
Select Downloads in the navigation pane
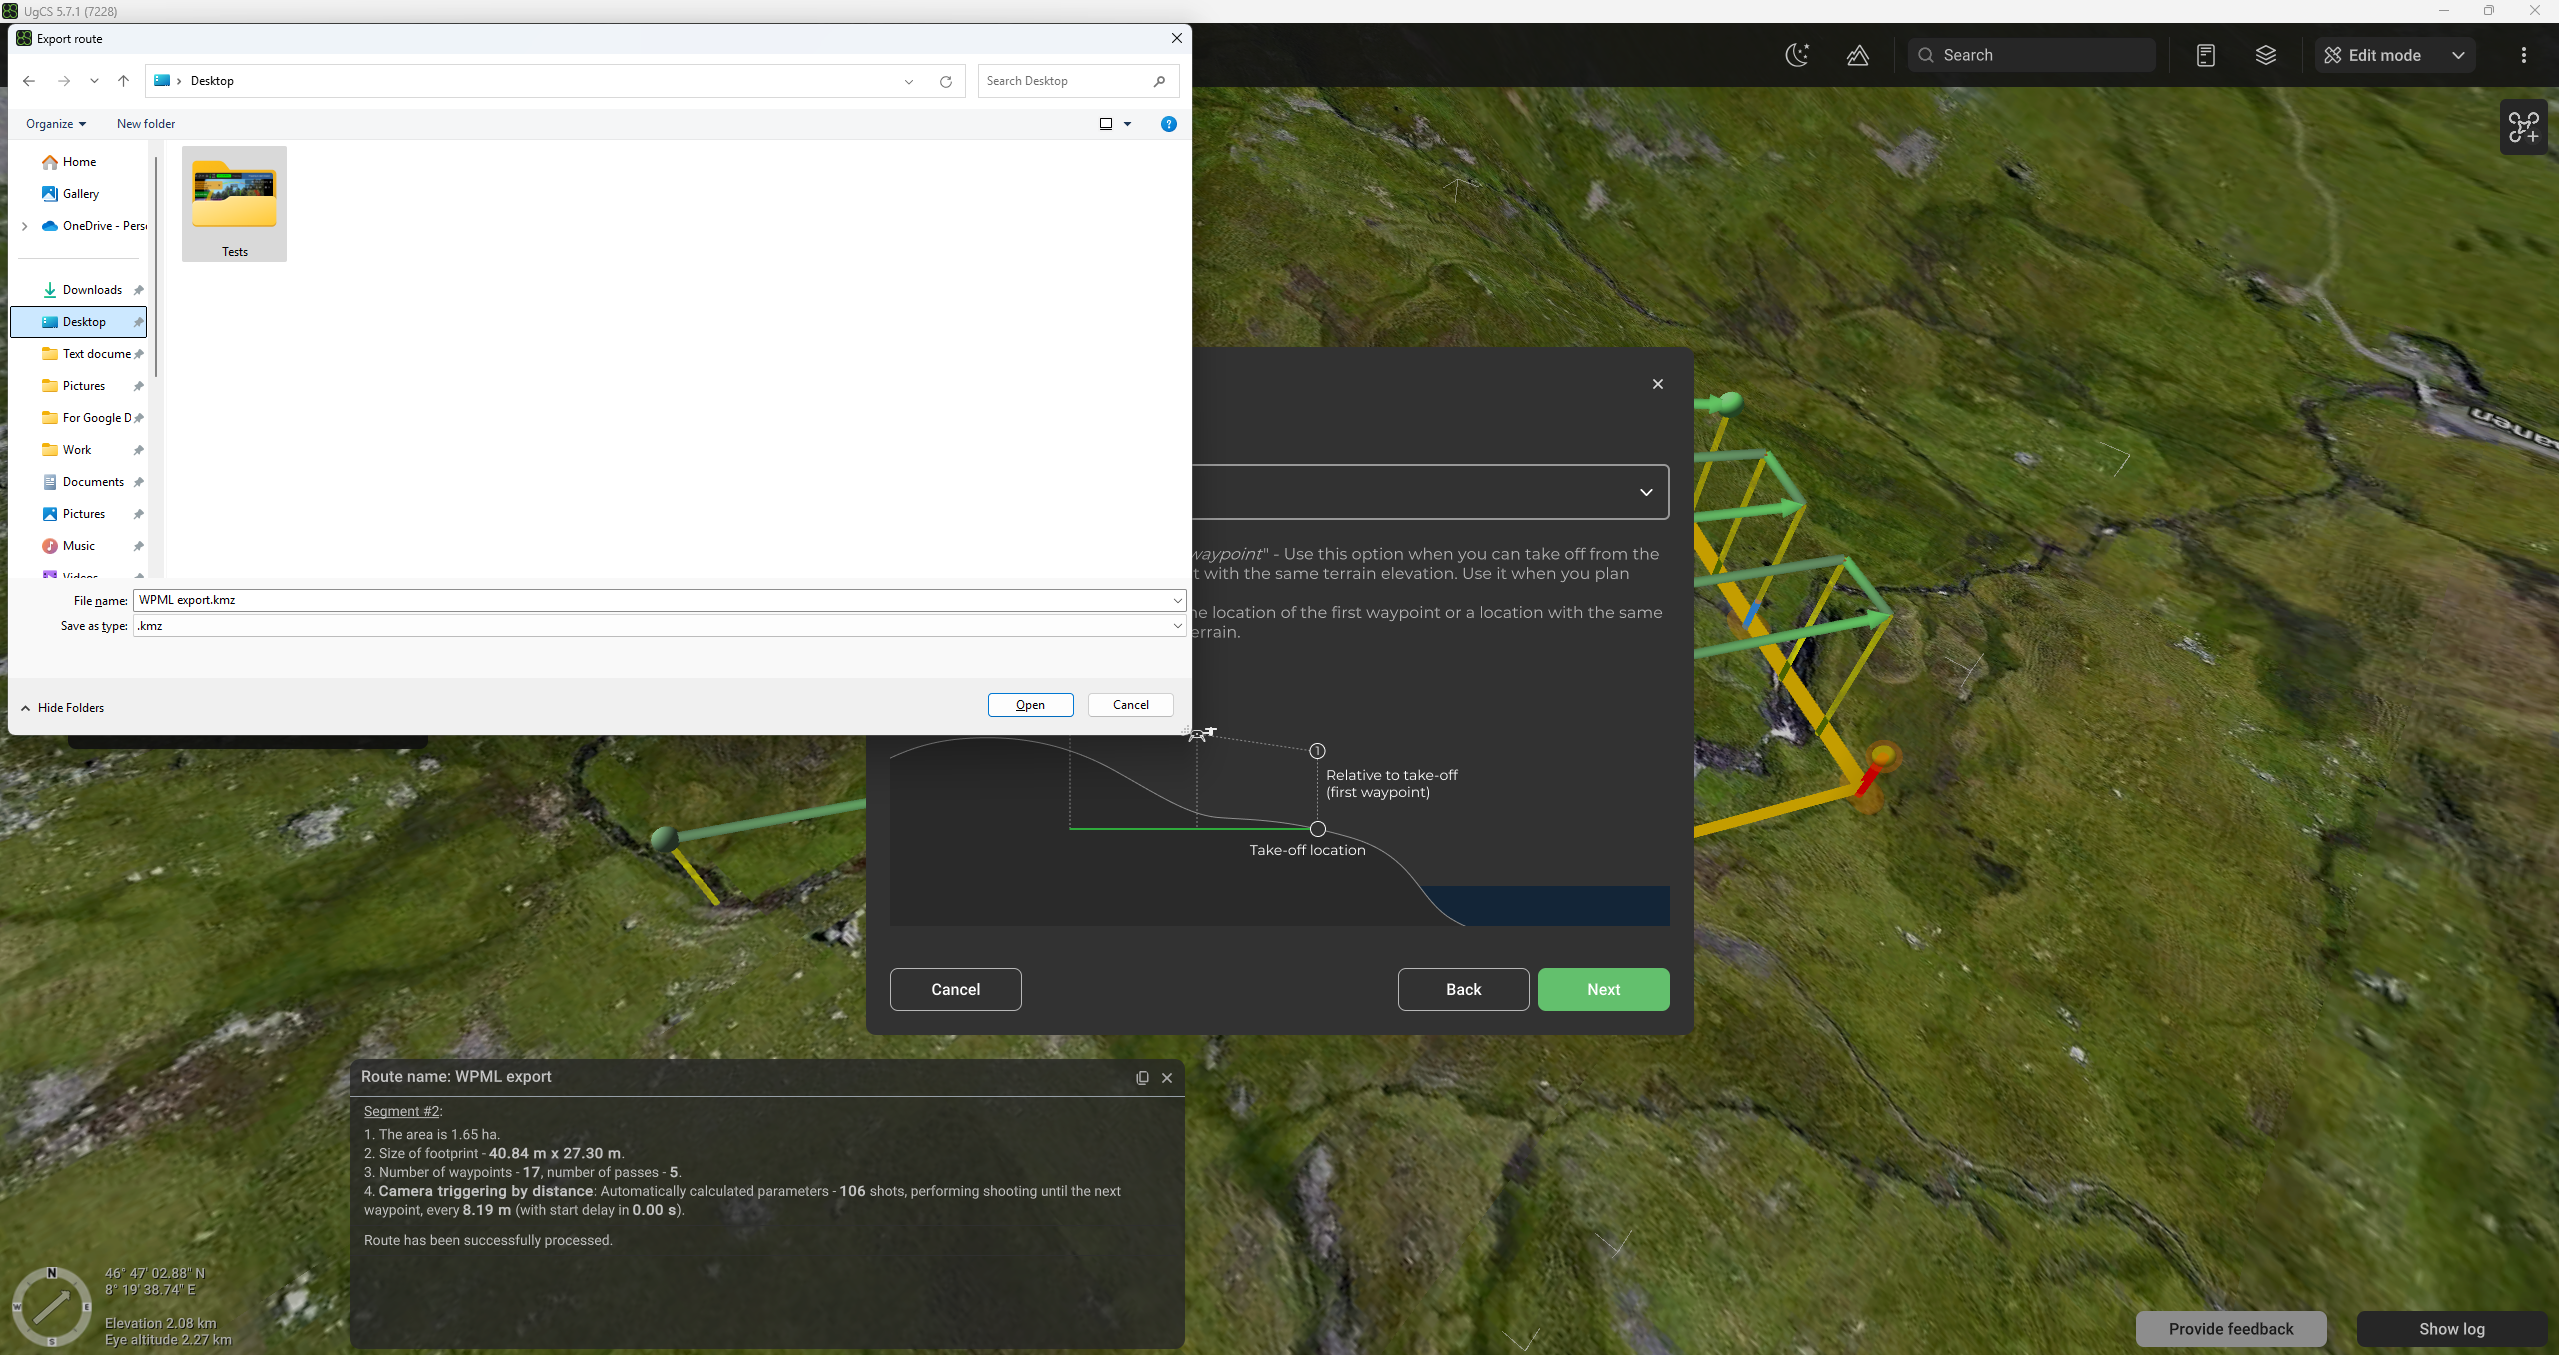click(x=92, y=290)
